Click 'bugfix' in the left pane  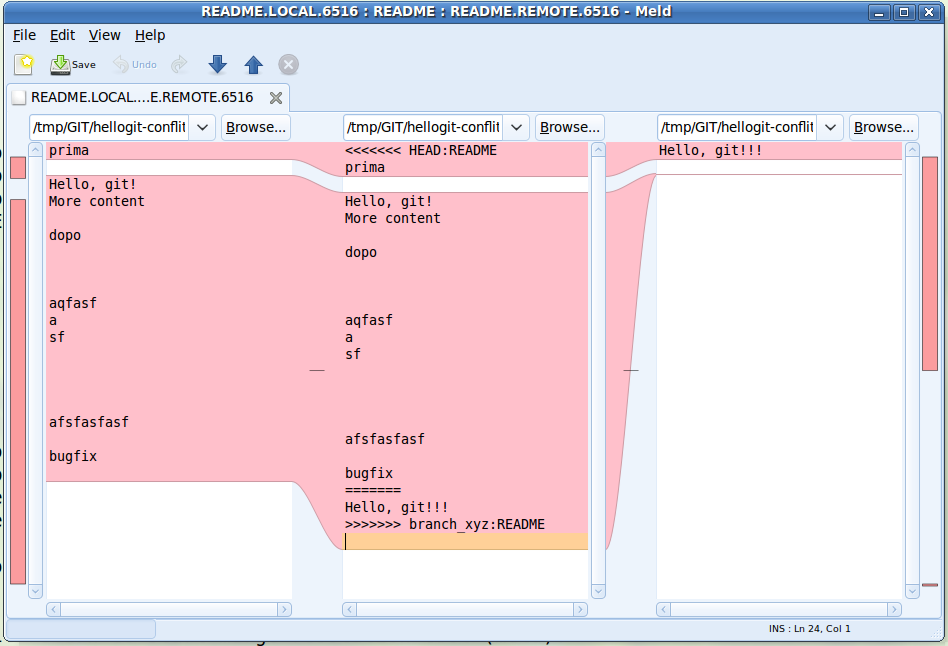pyautogui.click(x=73, y=456)
